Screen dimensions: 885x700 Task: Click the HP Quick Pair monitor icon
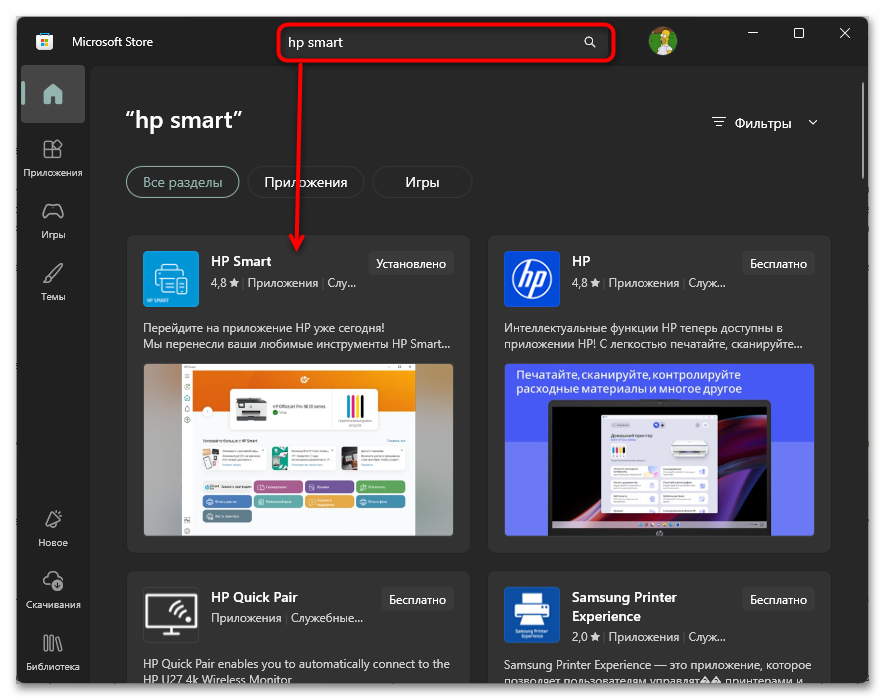[171, 615]
